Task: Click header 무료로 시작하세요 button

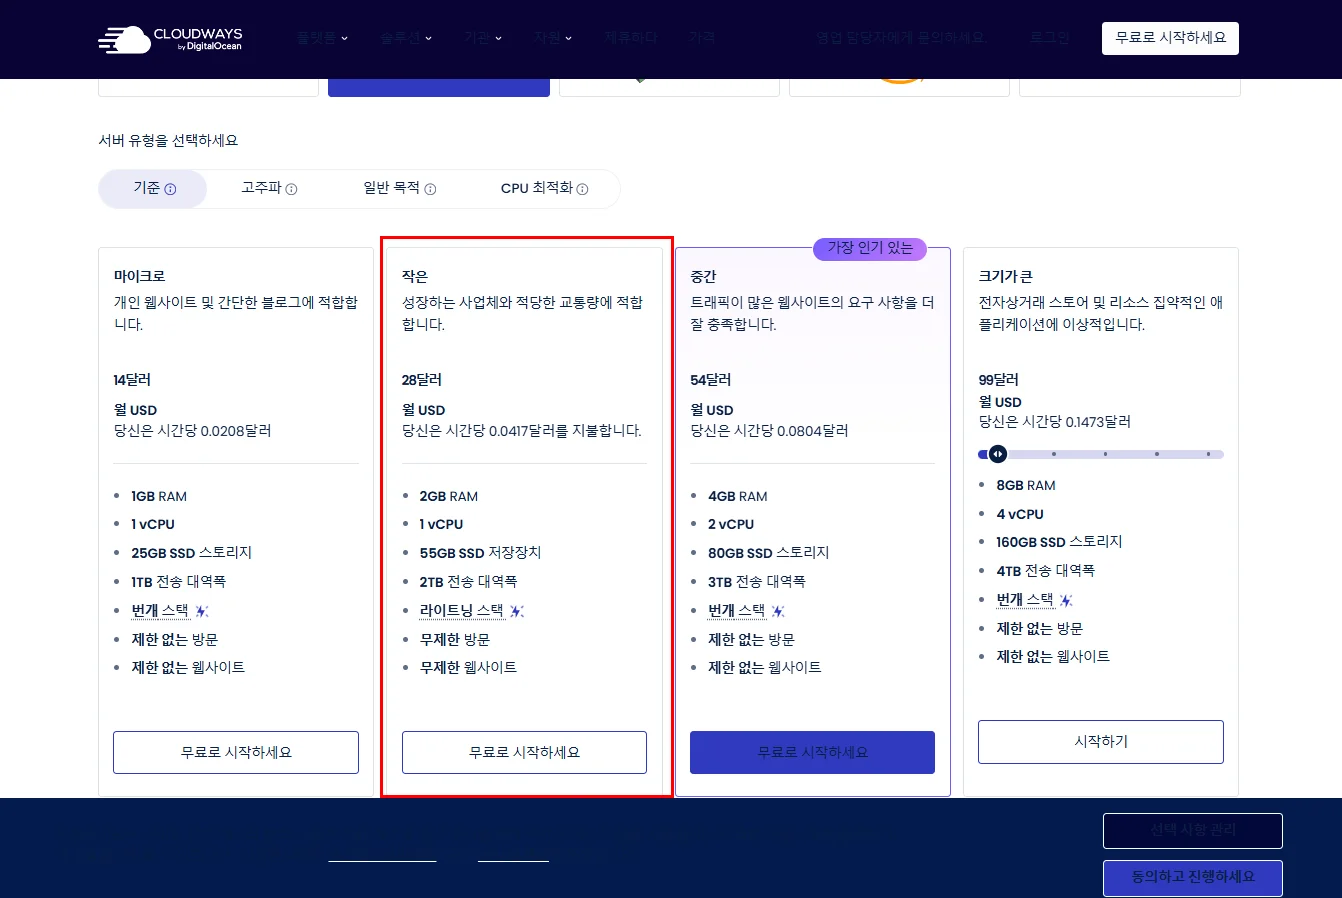Action: pos(1170,38)
